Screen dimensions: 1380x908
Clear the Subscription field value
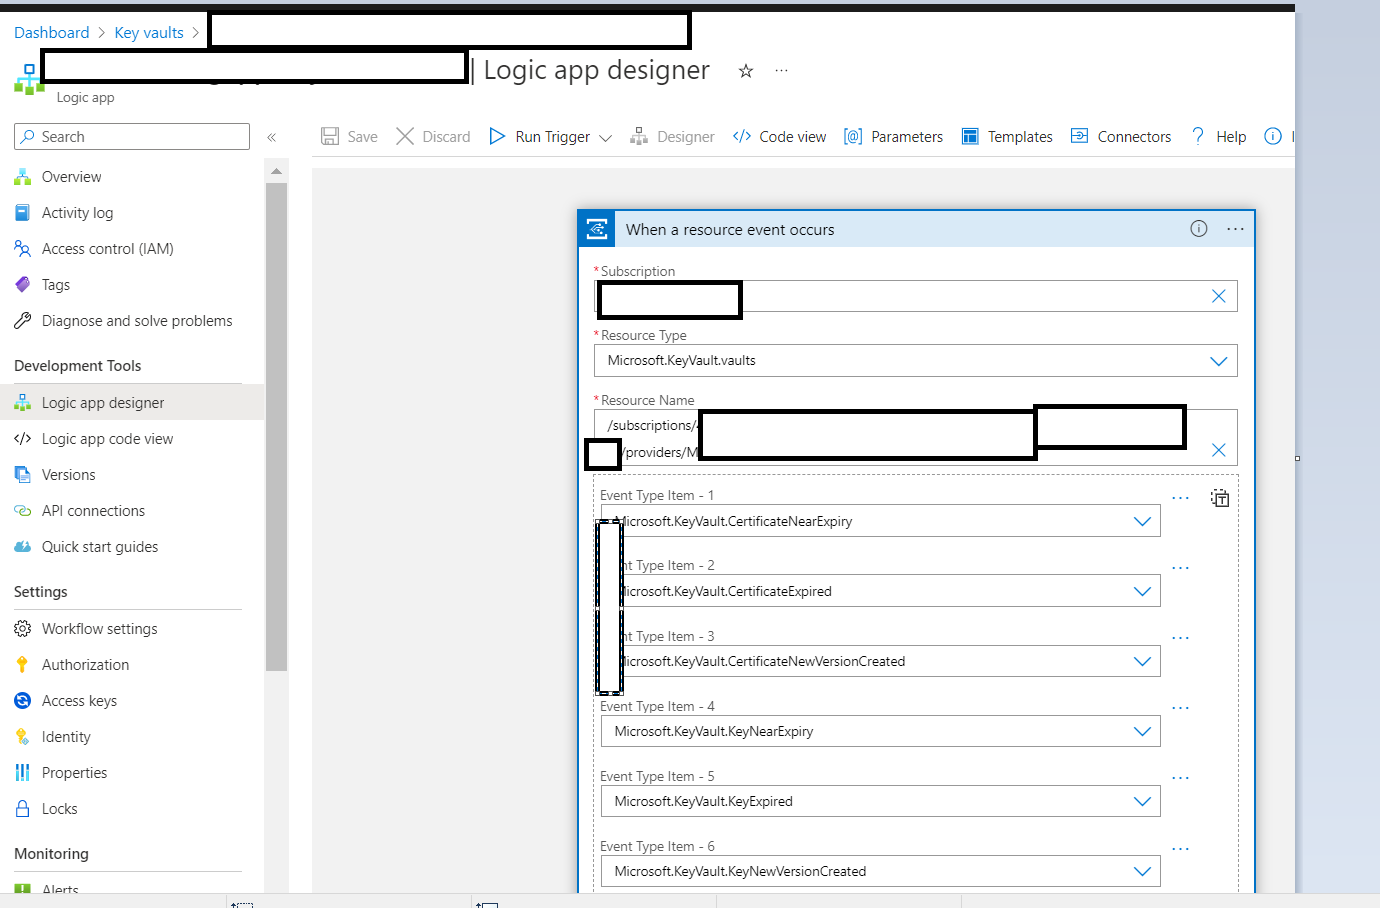(x=1219, y=296)
